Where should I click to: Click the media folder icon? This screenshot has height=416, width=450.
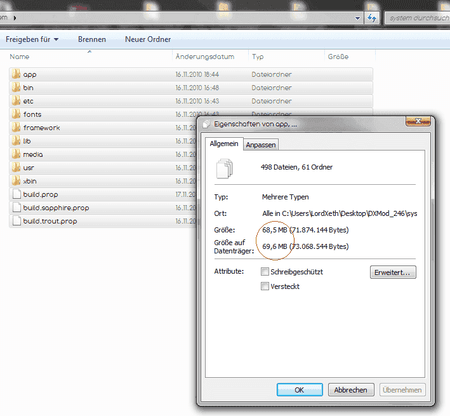point(16,154)
